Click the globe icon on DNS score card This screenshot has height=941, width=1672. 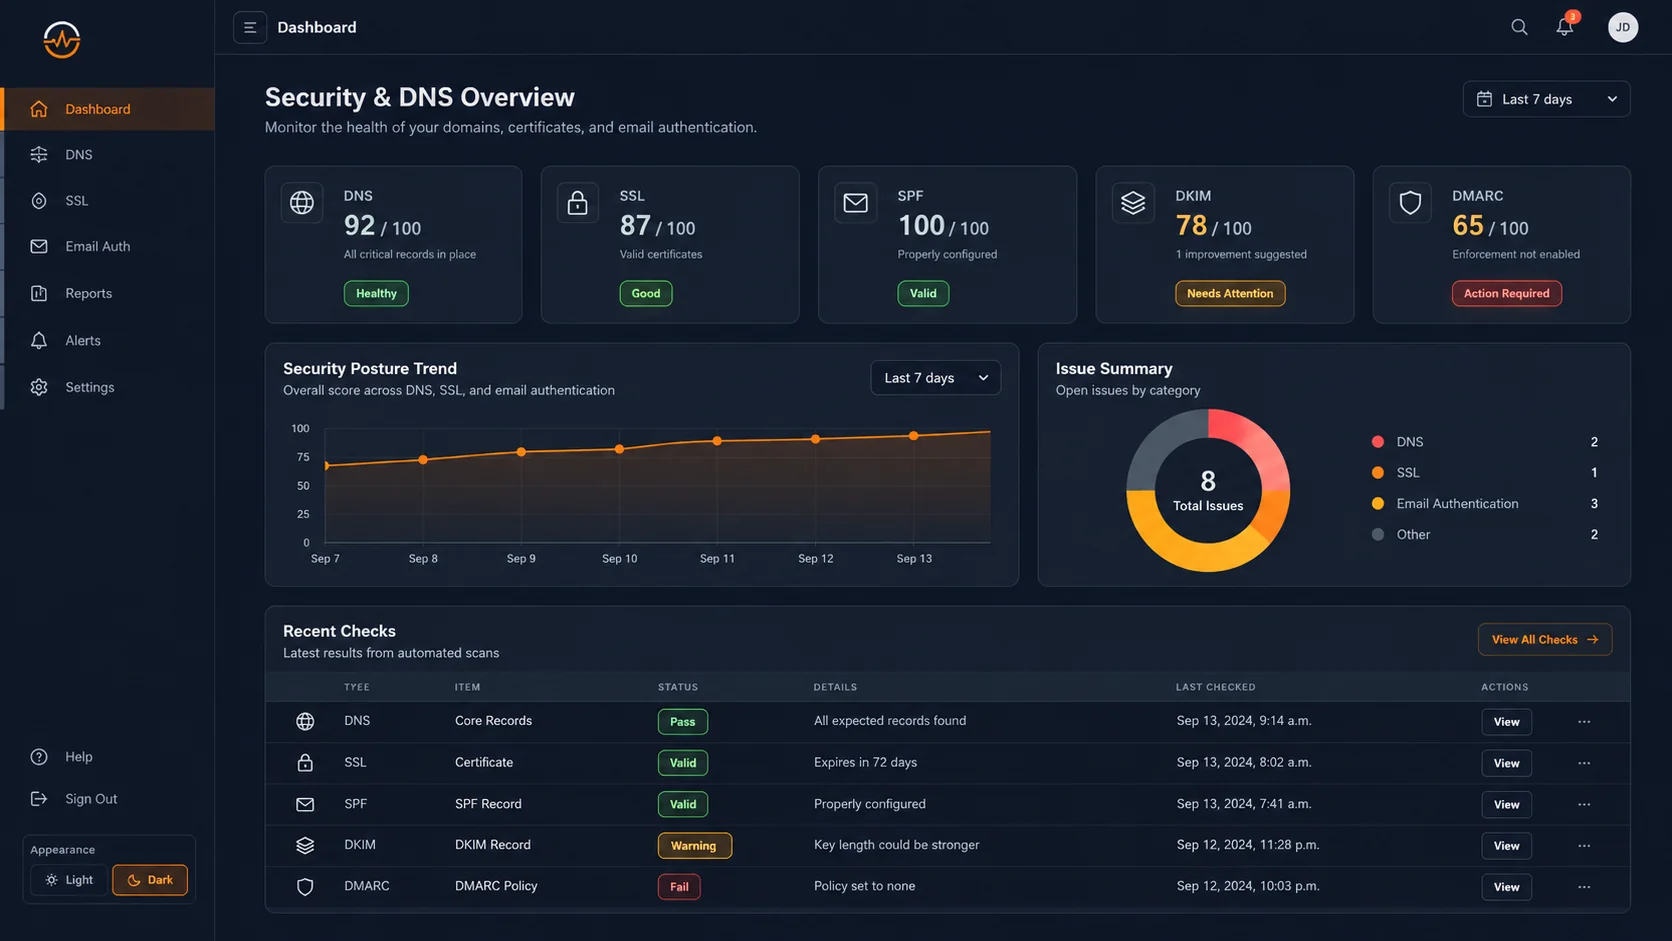302,203
